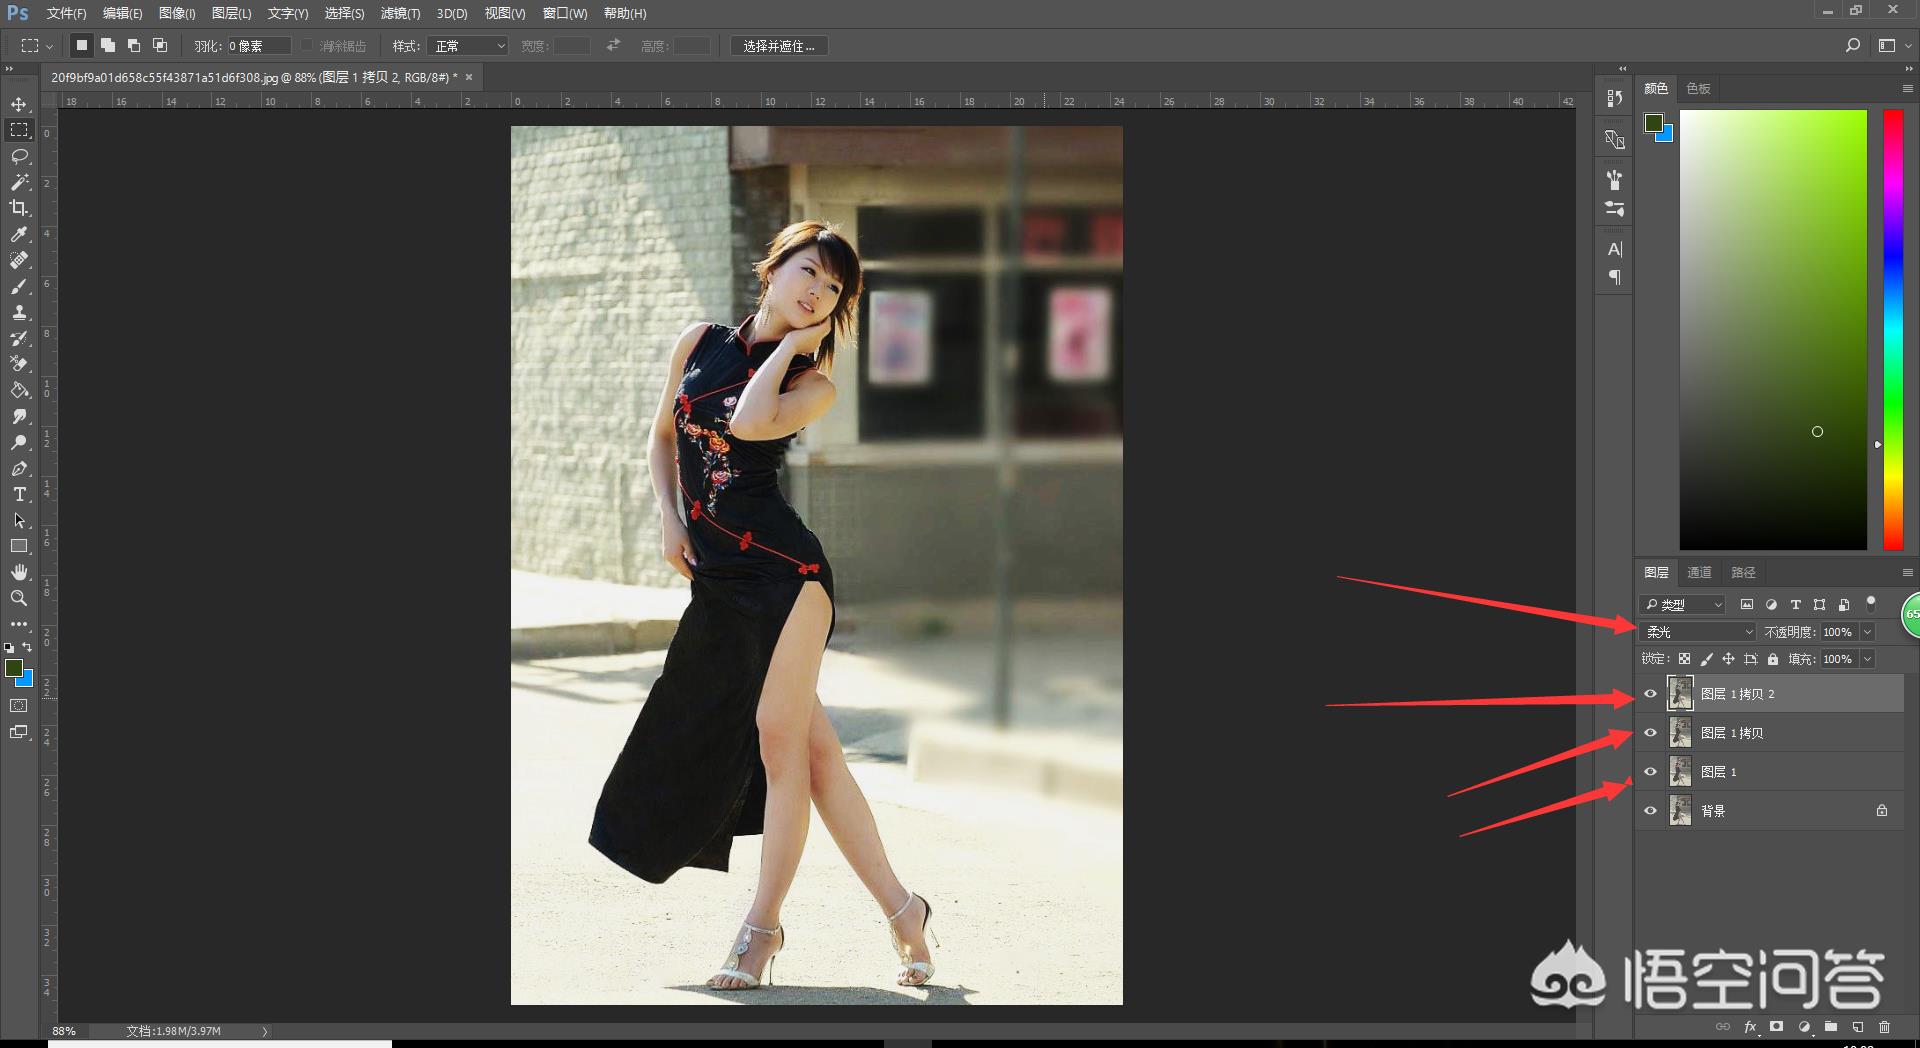Hide the 背景 layer

tap(1651, 811)
